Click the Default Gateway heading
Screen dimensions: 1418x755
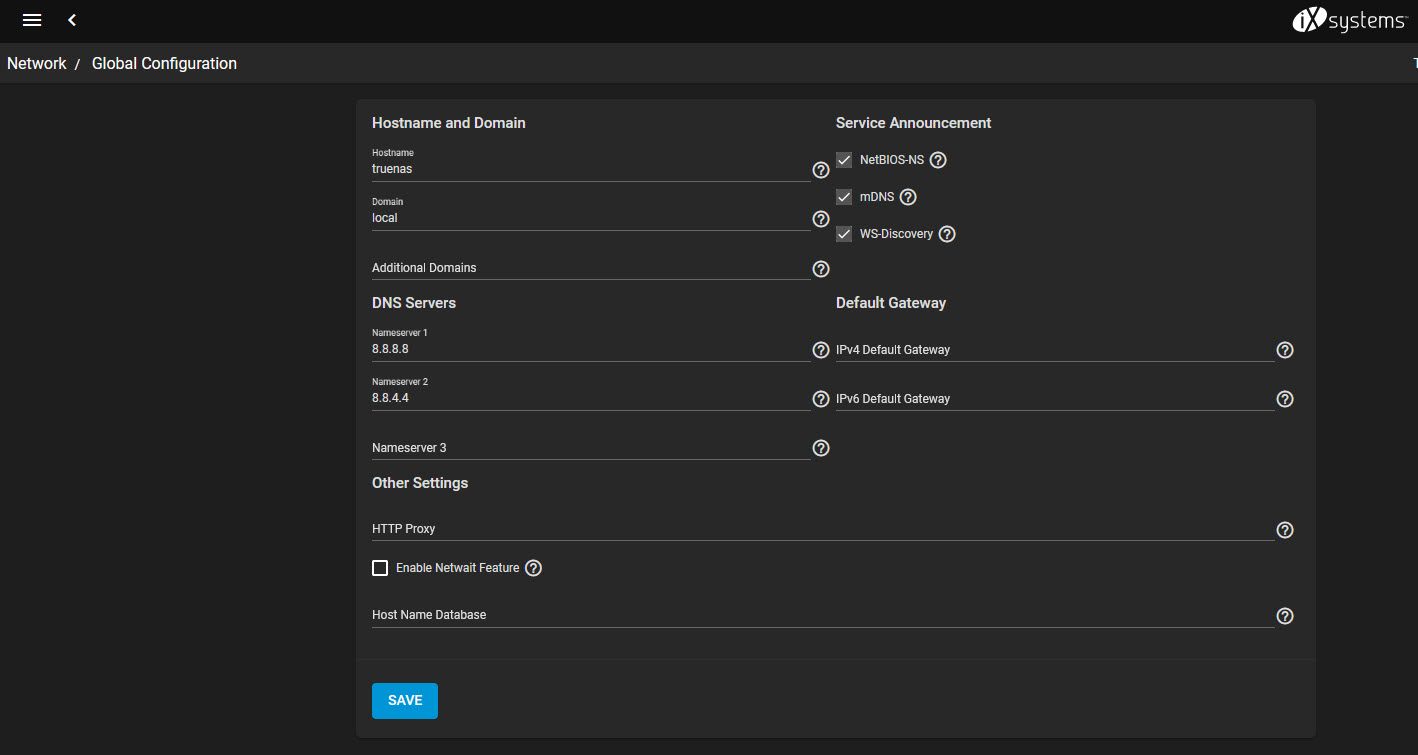pos(891,303)
